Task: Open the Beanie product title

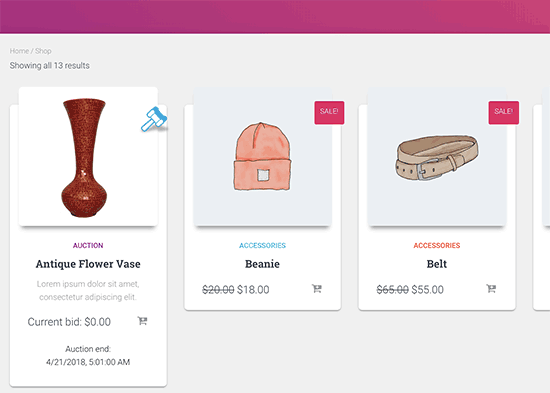Action: (x=262, y=264)
